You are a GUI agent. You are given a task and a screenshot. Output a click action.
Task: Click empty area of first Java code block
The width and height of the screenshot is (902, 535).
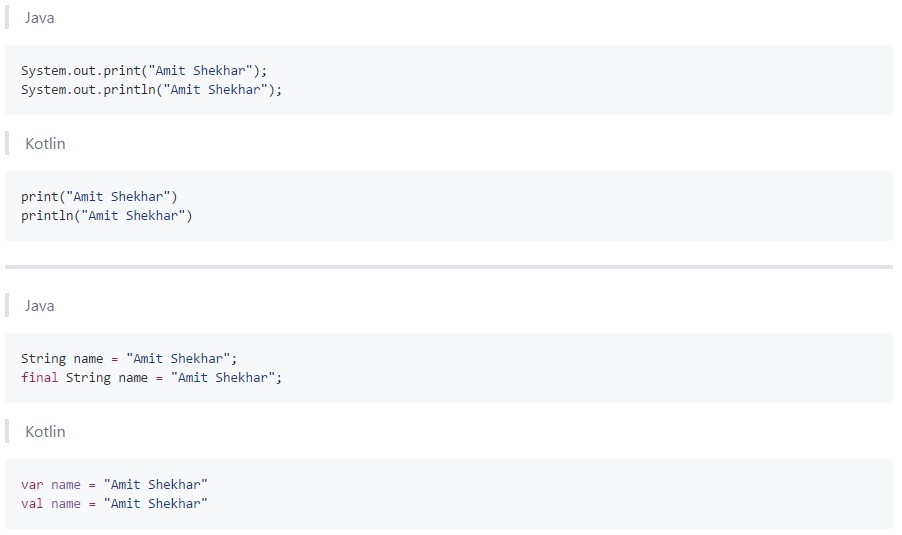tap(575, 80)
